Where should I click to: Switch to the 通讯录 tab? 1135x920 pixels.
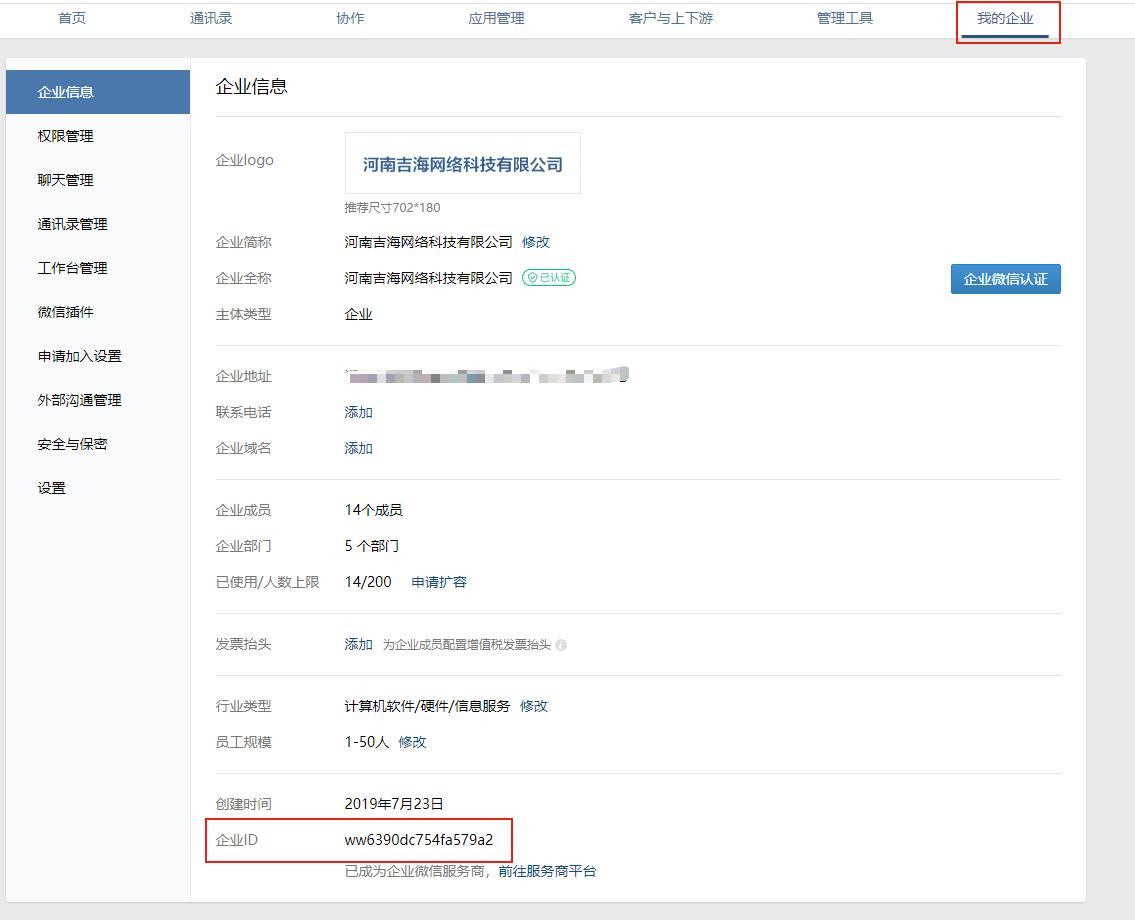point(211,17)
